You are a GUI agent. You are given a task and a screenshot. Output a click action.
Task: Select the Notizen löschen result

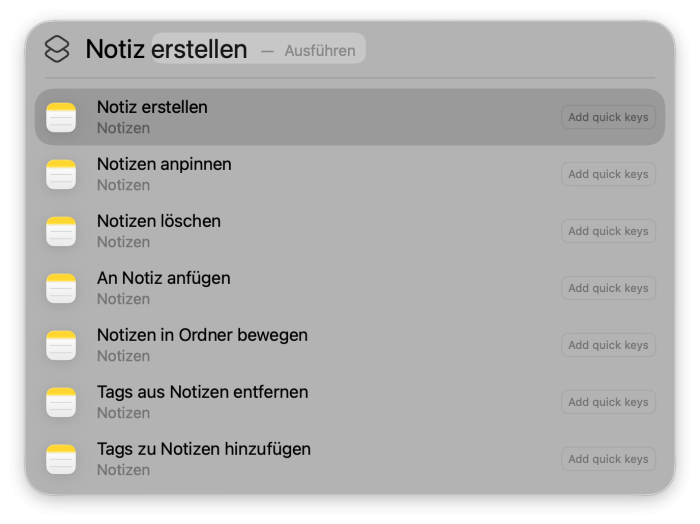(350, 231)
